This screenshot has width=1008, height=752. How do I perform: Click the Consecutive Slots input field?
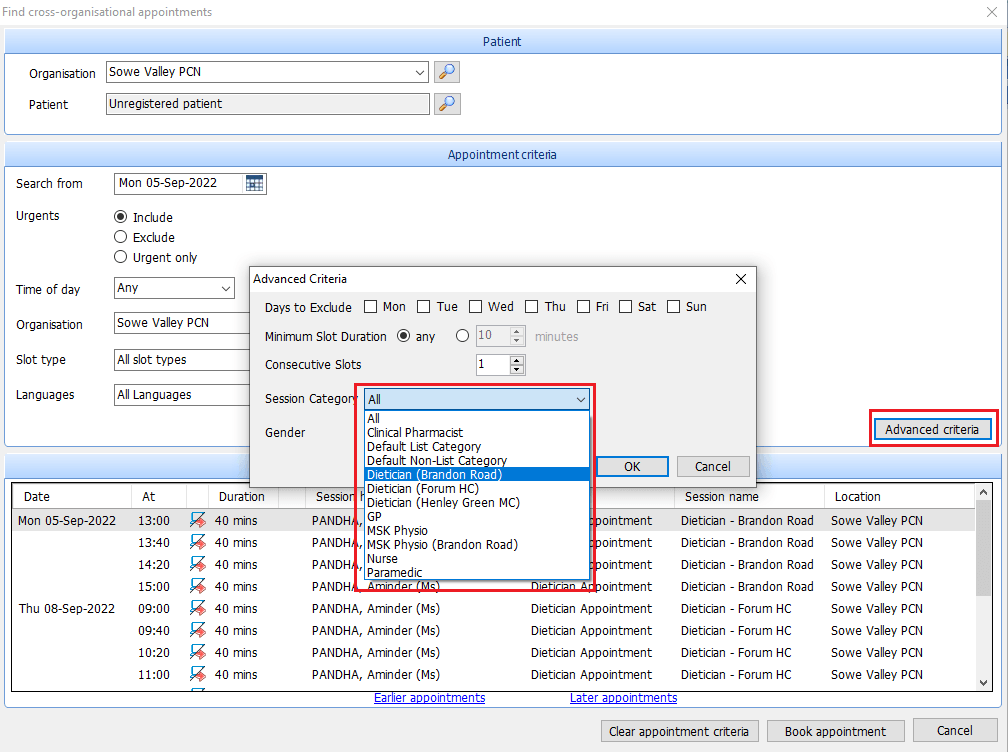(x=493, y=364)
